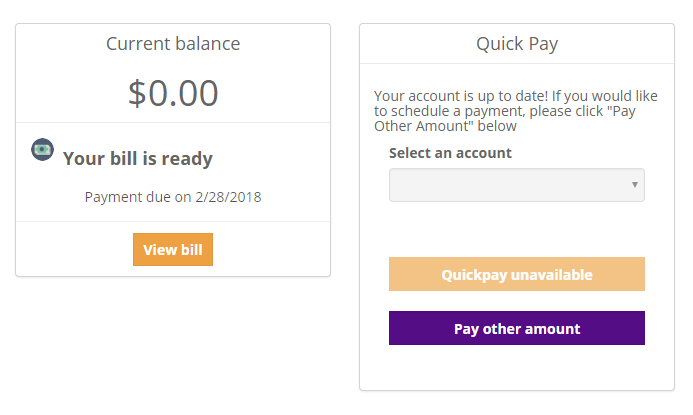The height and width of the screenshot is (415, 693).
Task: Open the Select an account dropdown
Action: 516,185
